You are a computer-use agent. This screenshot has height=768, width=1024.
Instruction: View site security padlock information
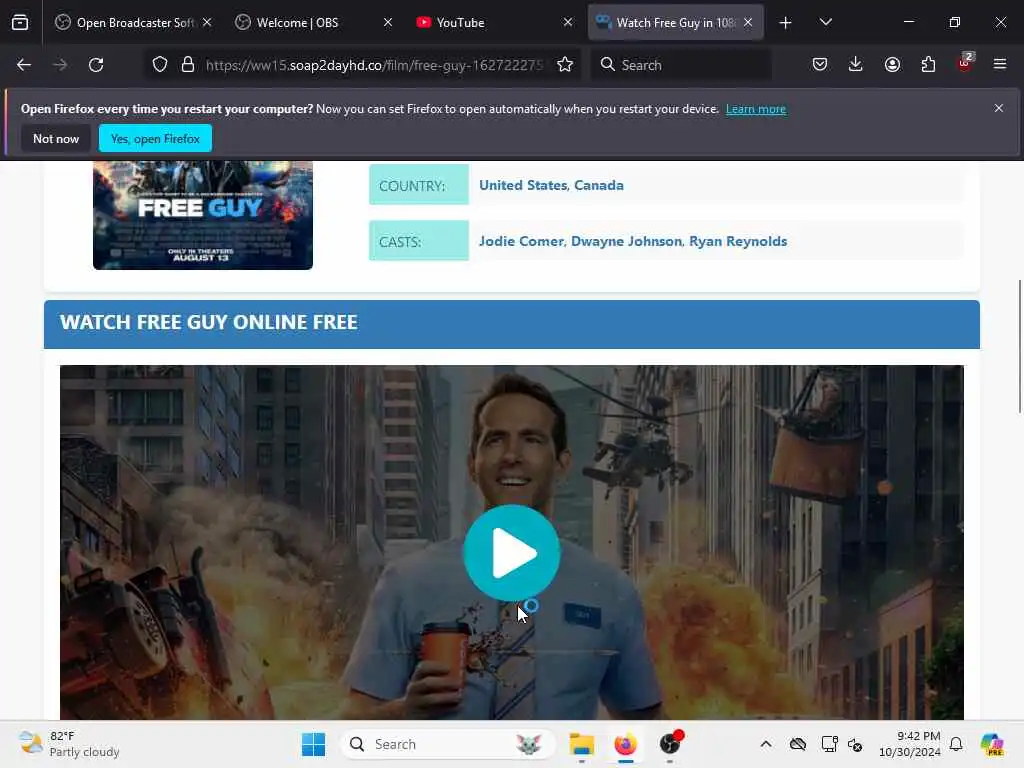click(188, 65)
